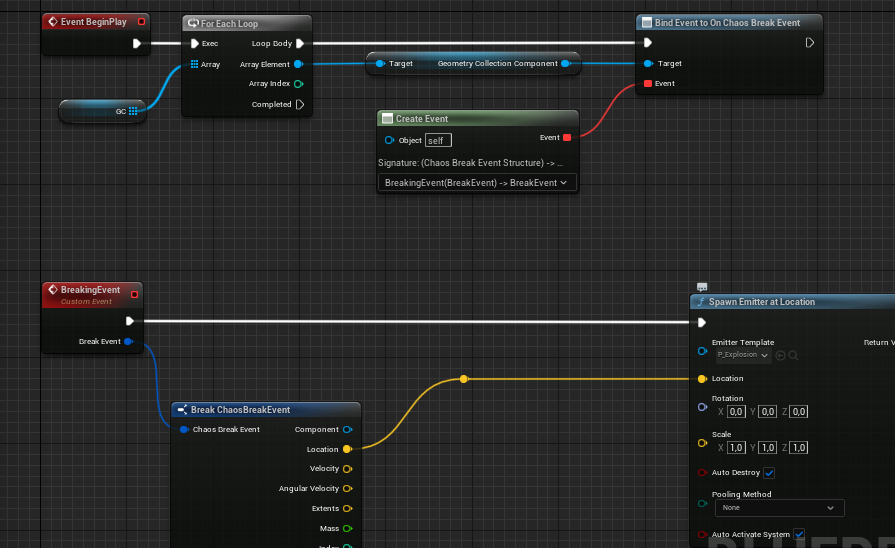Screen dimensions: 895x548
Task: Click Bind Event node exec input pin
Action: [647, 43]
